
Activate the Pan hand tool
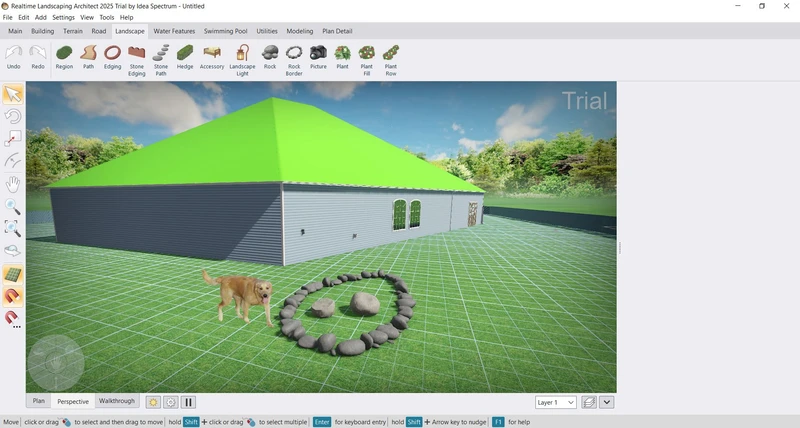[13, 184]
